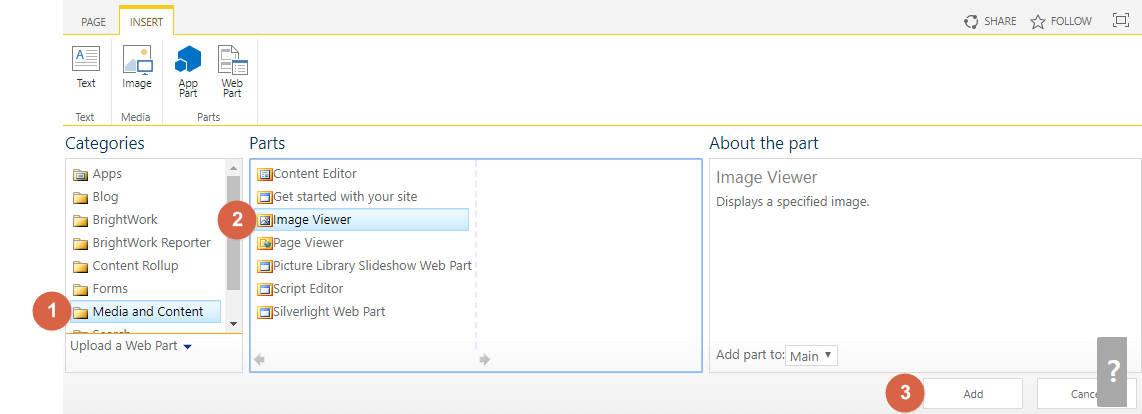Viewport: 1142px width, 414px height.
Task: Click the Content Editor part icon
Action: pos(265,174)
